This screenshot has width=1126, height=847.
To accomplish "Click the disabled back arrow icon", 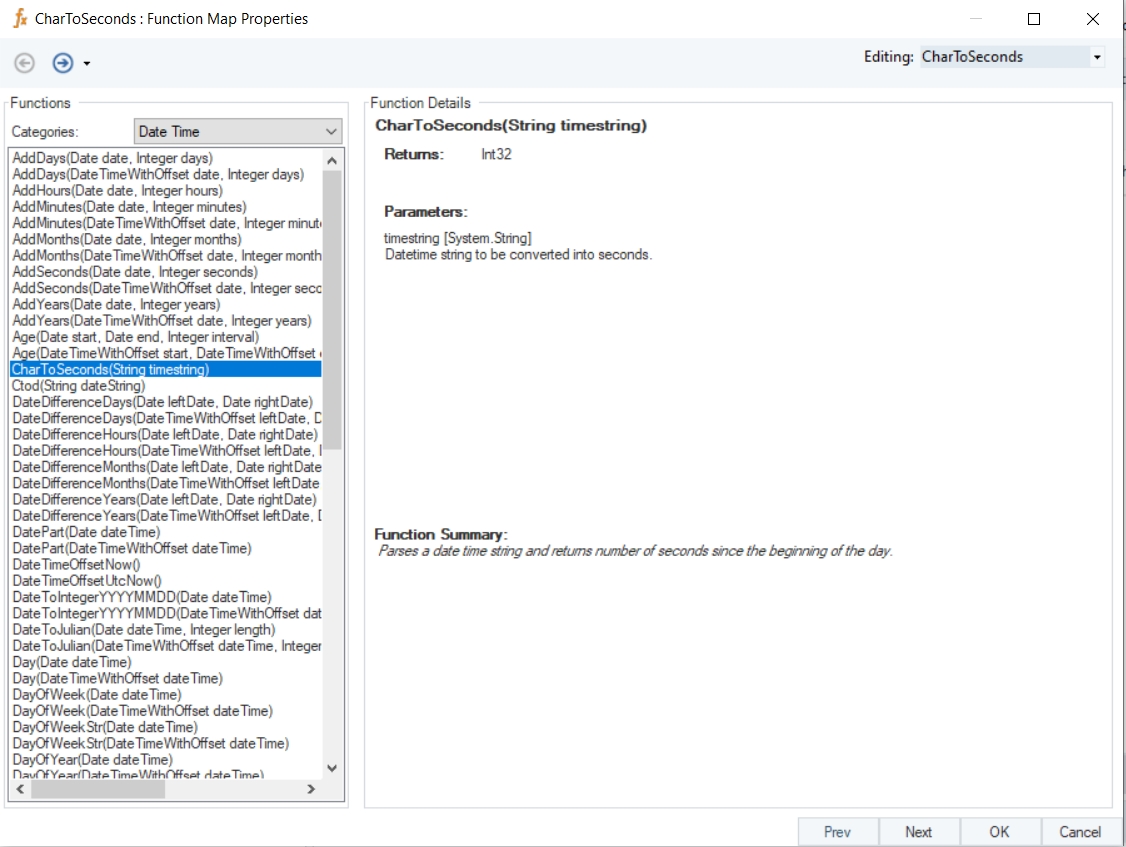I will tap(25, 63).
